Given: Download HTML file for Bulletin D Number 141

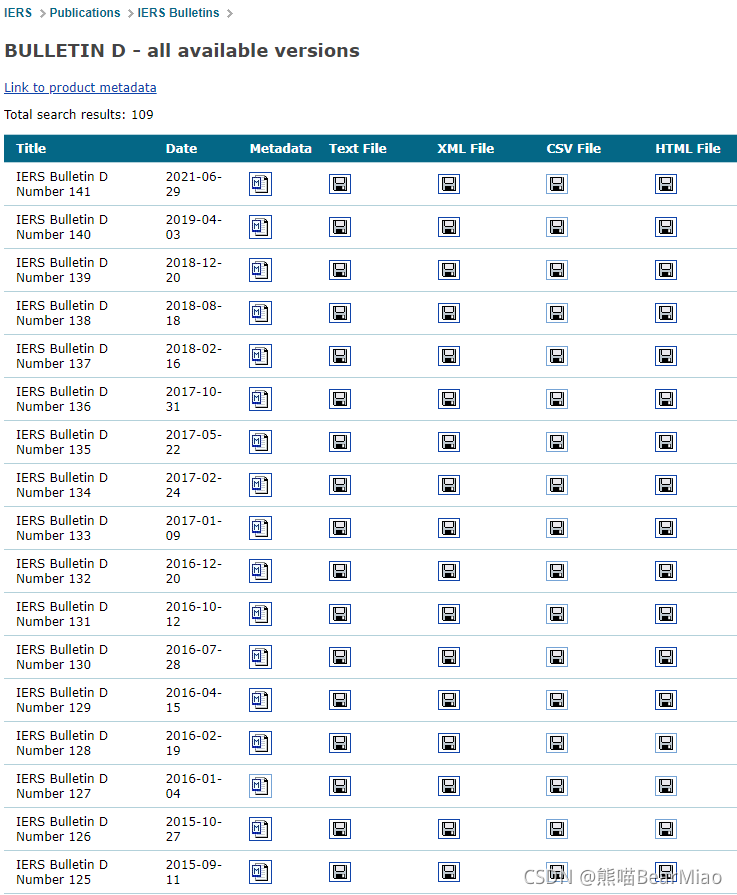Looking at the screenshot, I should click(666, 184).
